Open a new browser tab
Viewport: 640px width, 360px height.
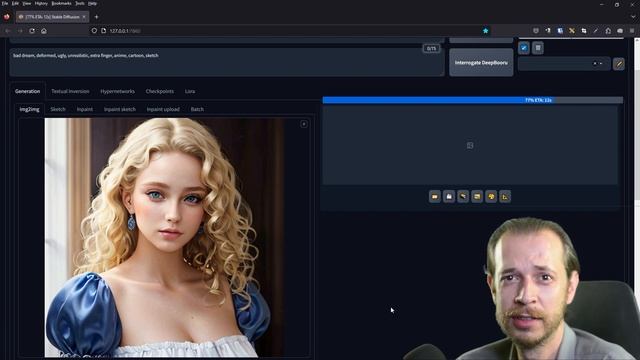(x=96, y=17)
